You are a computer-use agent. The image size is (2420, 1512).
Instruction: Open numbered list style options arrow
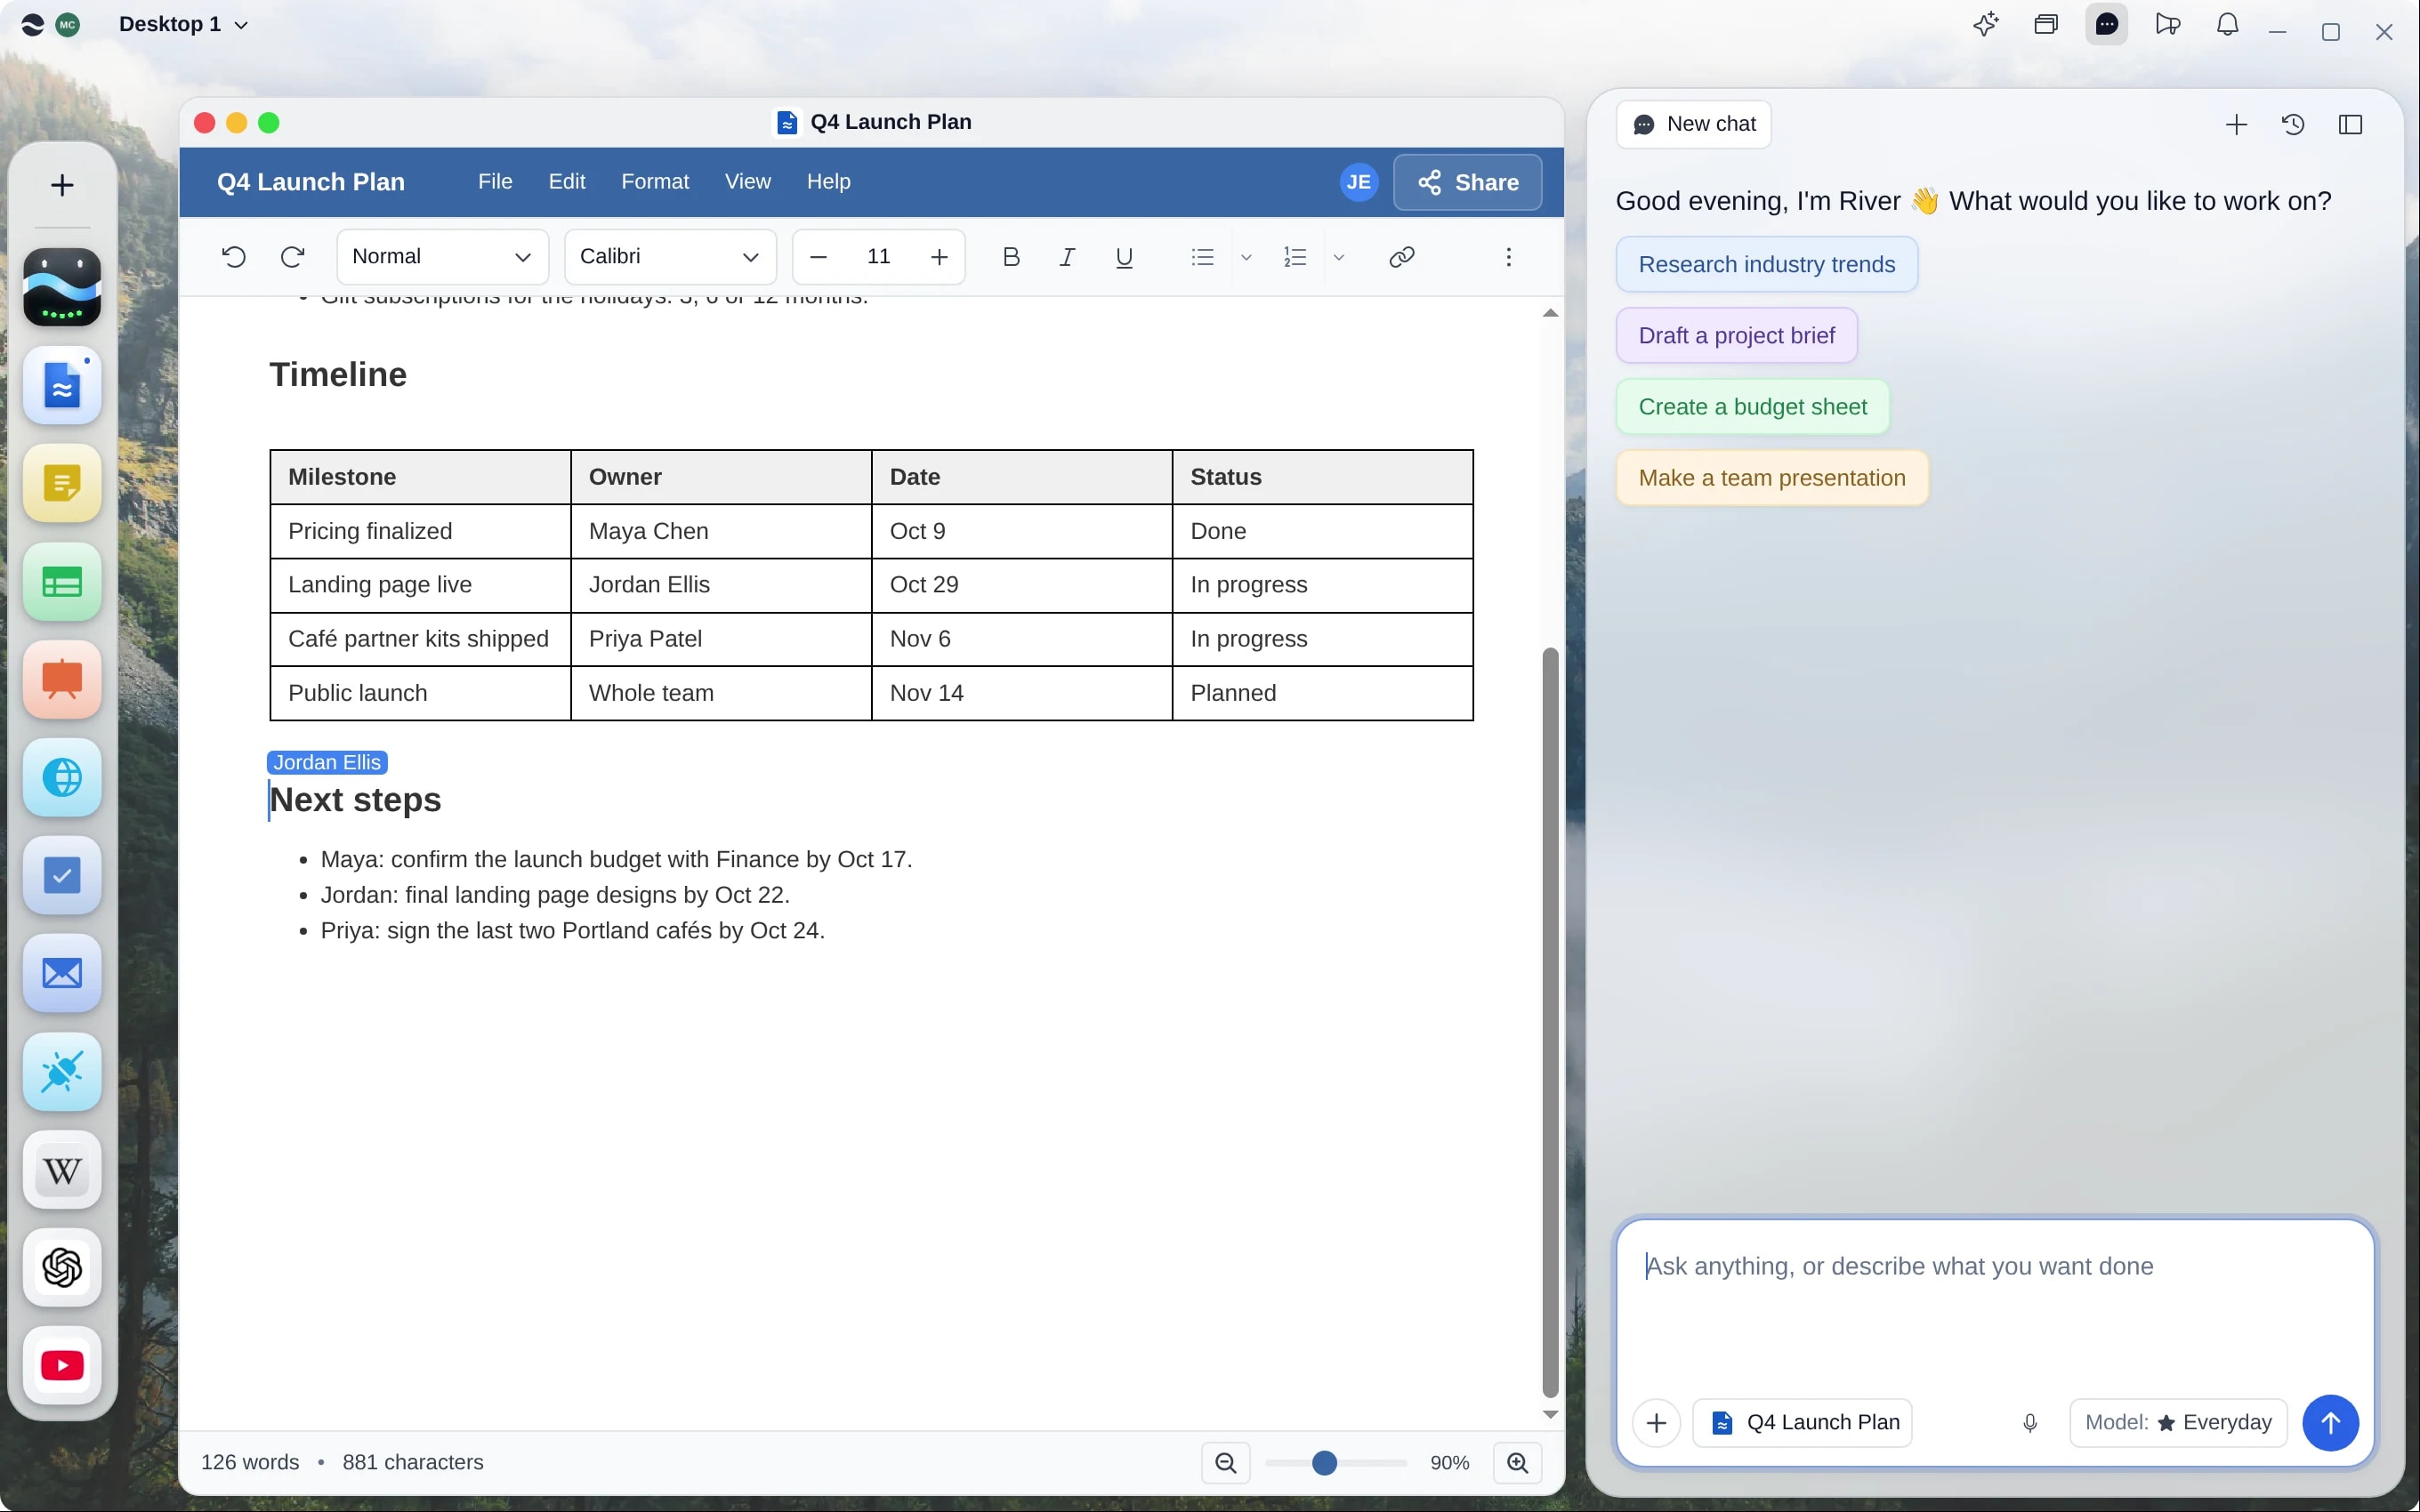point(1339,257)
